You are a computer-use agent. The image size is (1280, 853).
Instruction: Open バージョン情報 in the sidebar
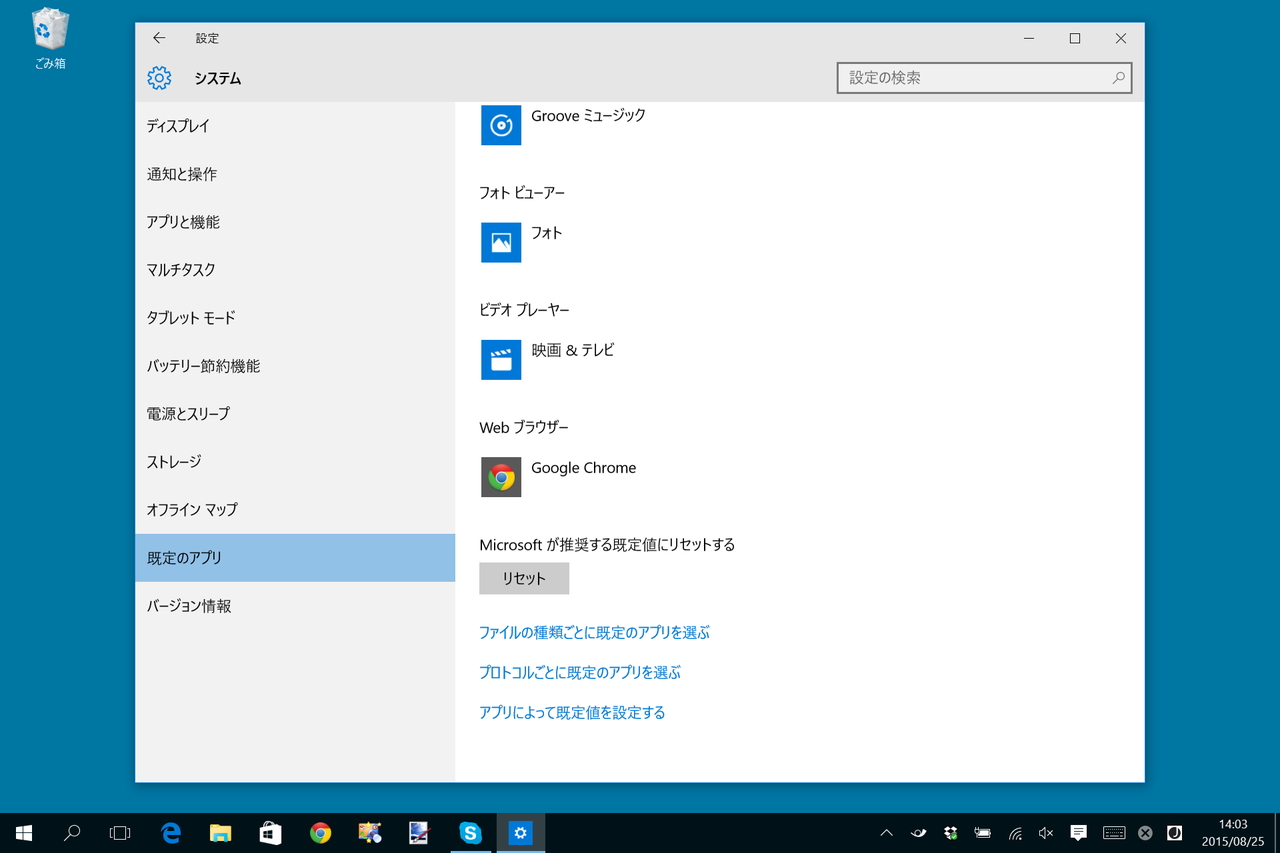pyautogui.click(x=295, y=606)
